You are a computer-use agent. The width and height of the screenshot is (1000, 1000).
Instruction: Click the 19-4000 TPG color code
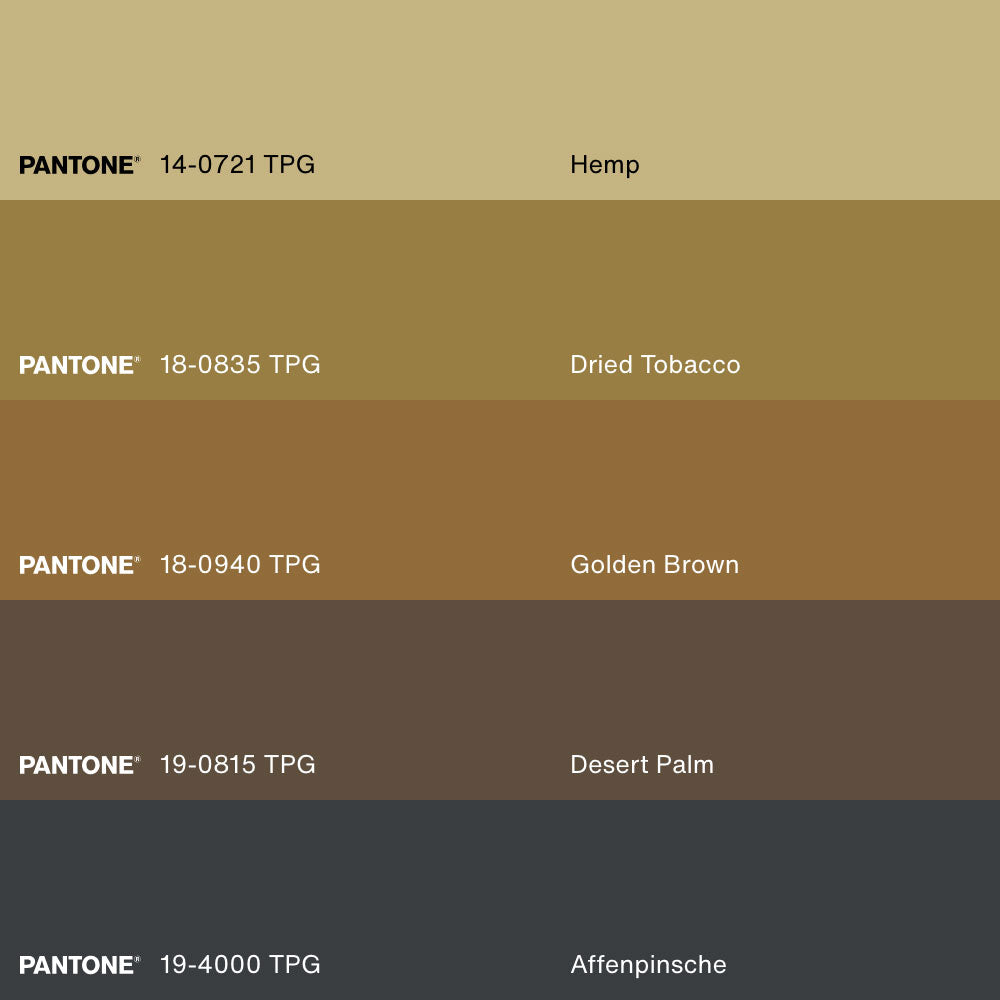point(240,965)
